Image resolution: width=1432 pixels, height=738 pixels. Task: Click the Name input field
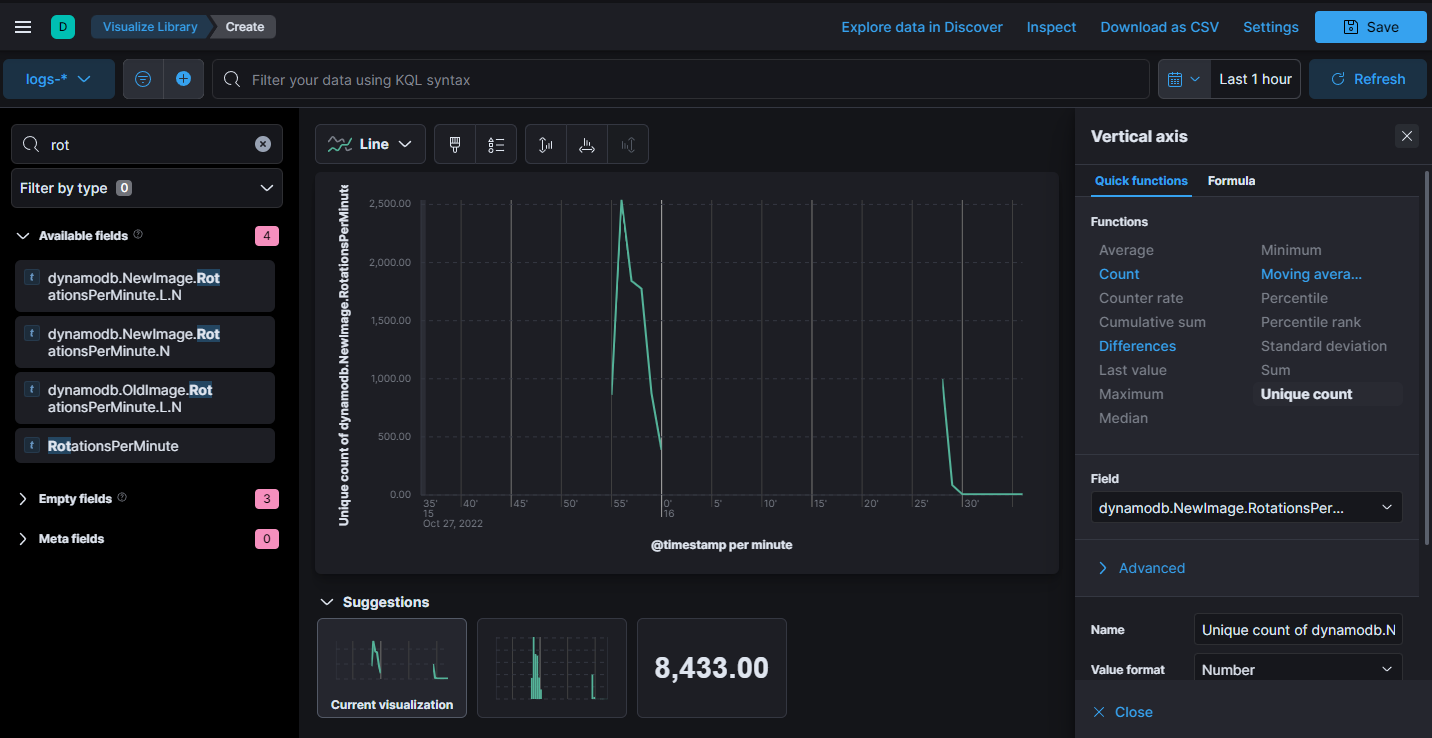coord(1298,630)
